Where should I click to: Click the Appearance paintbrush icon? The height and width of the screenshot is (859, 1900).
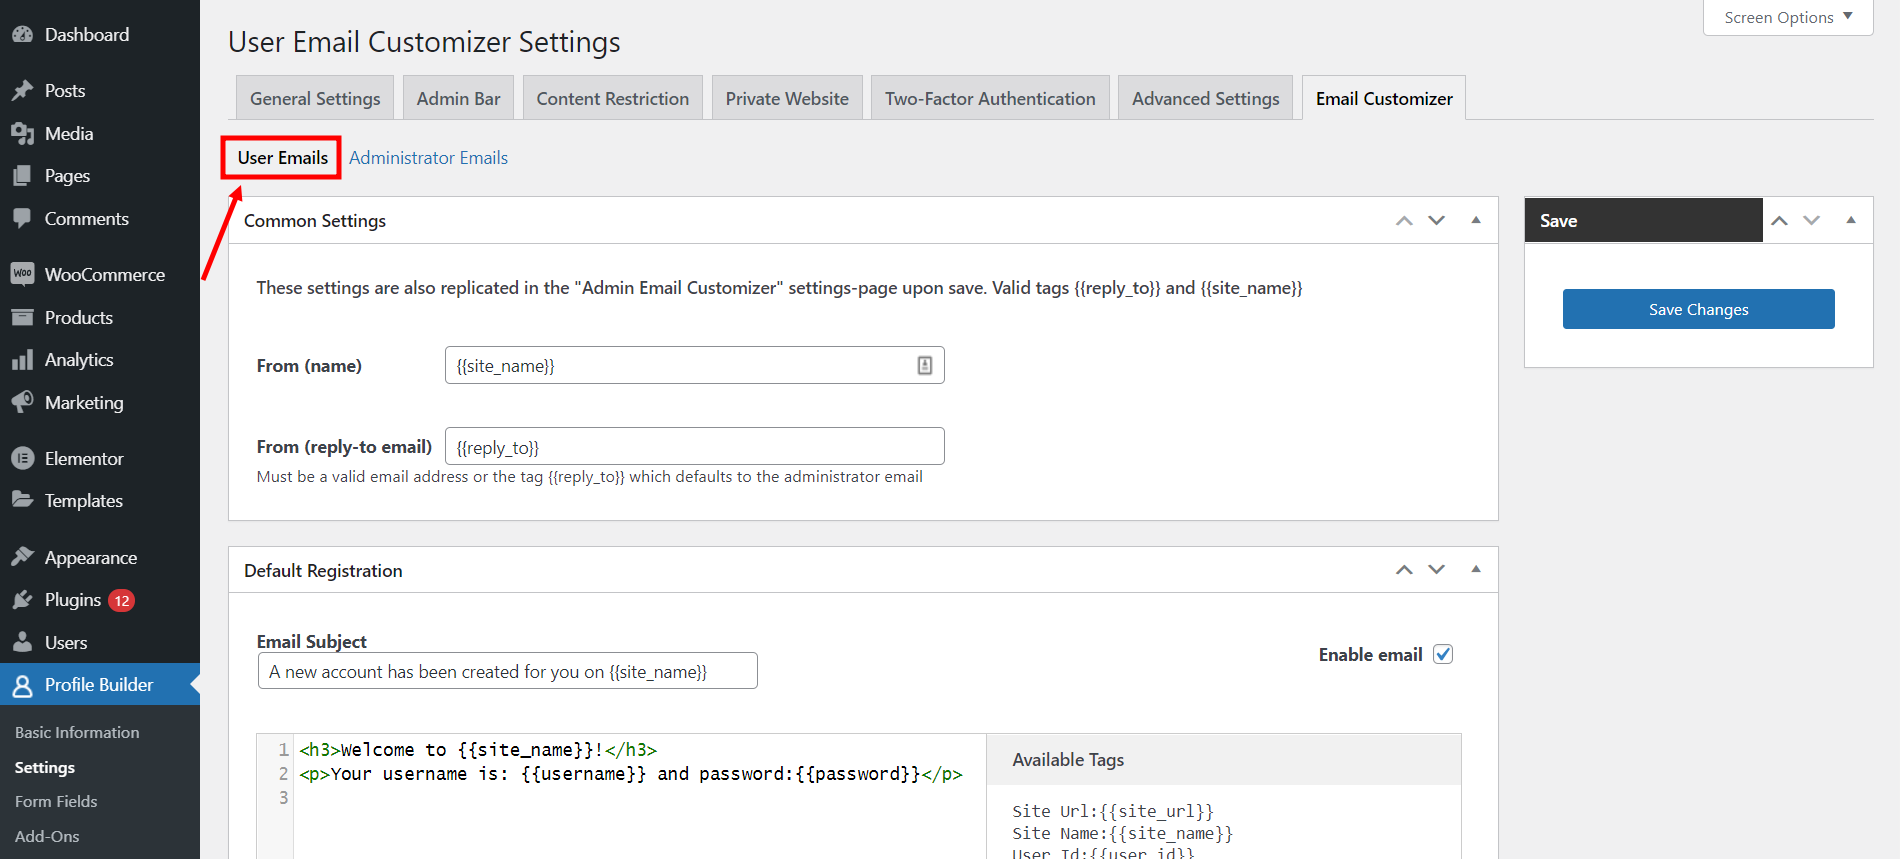22,557
